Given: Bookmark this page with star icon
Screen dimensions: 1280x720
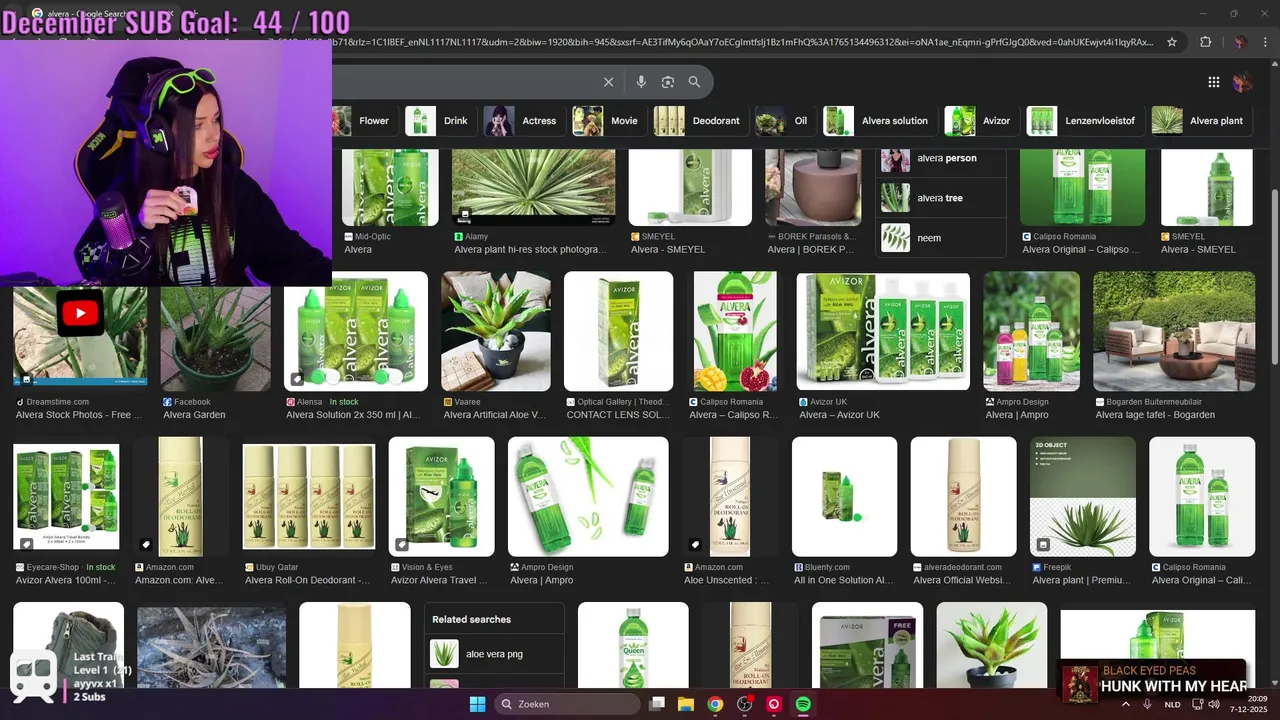Looking at the screenshot, I should (1173, 42).
